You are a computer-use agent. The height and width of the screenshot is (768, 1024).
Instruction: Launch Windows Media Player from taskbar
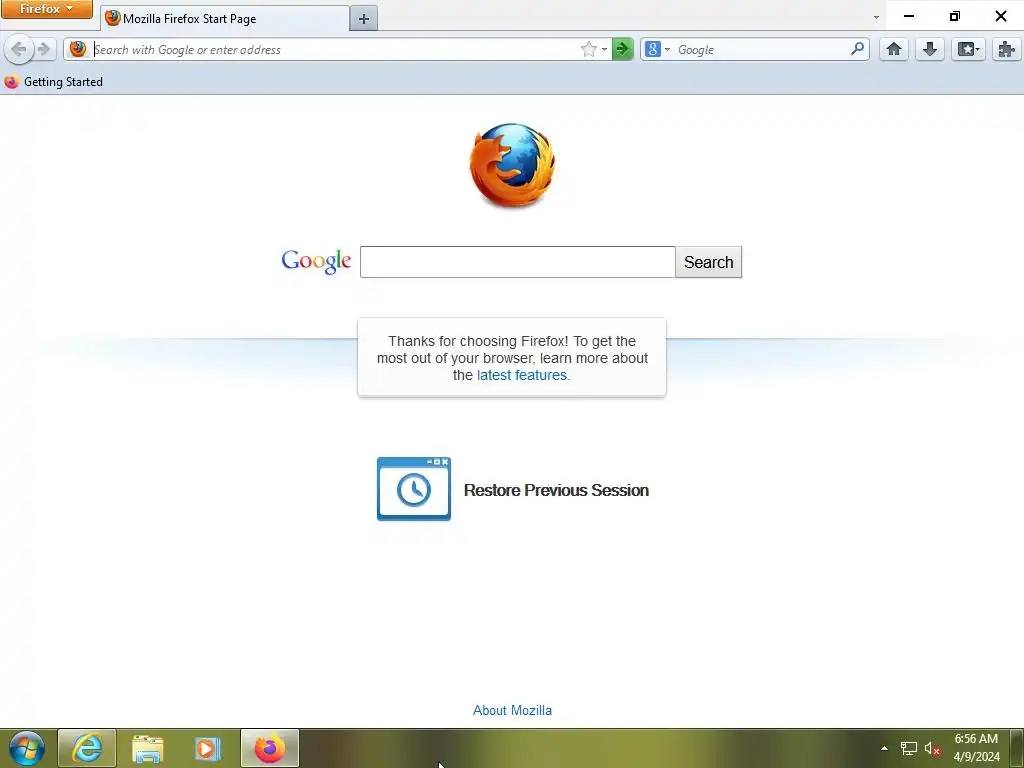(x=208, y=748)
